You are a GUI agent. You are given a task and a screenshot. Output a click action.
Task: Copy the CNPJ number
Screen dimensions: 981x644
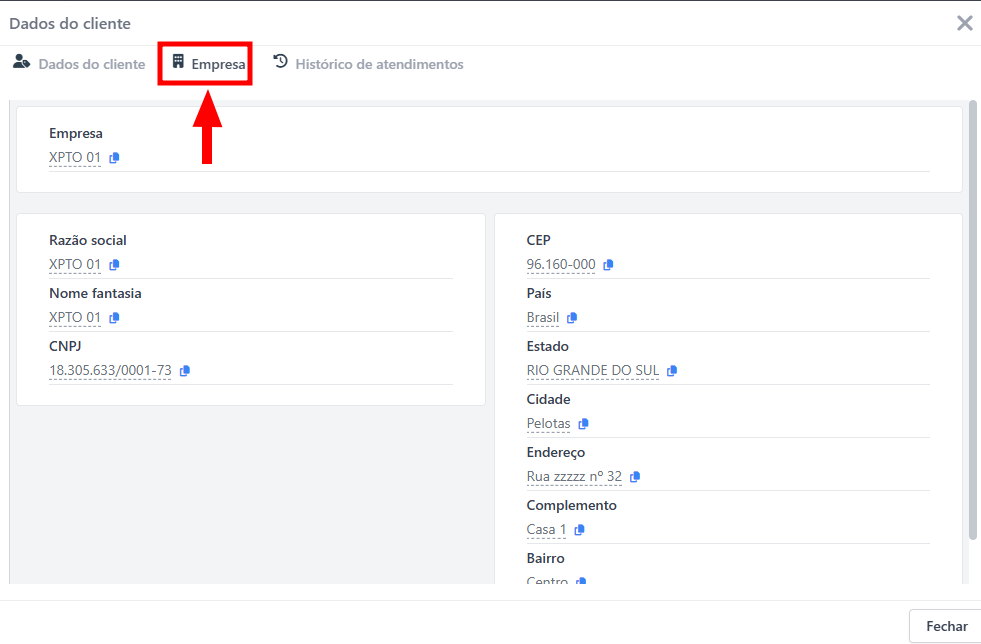click(185, 371)
